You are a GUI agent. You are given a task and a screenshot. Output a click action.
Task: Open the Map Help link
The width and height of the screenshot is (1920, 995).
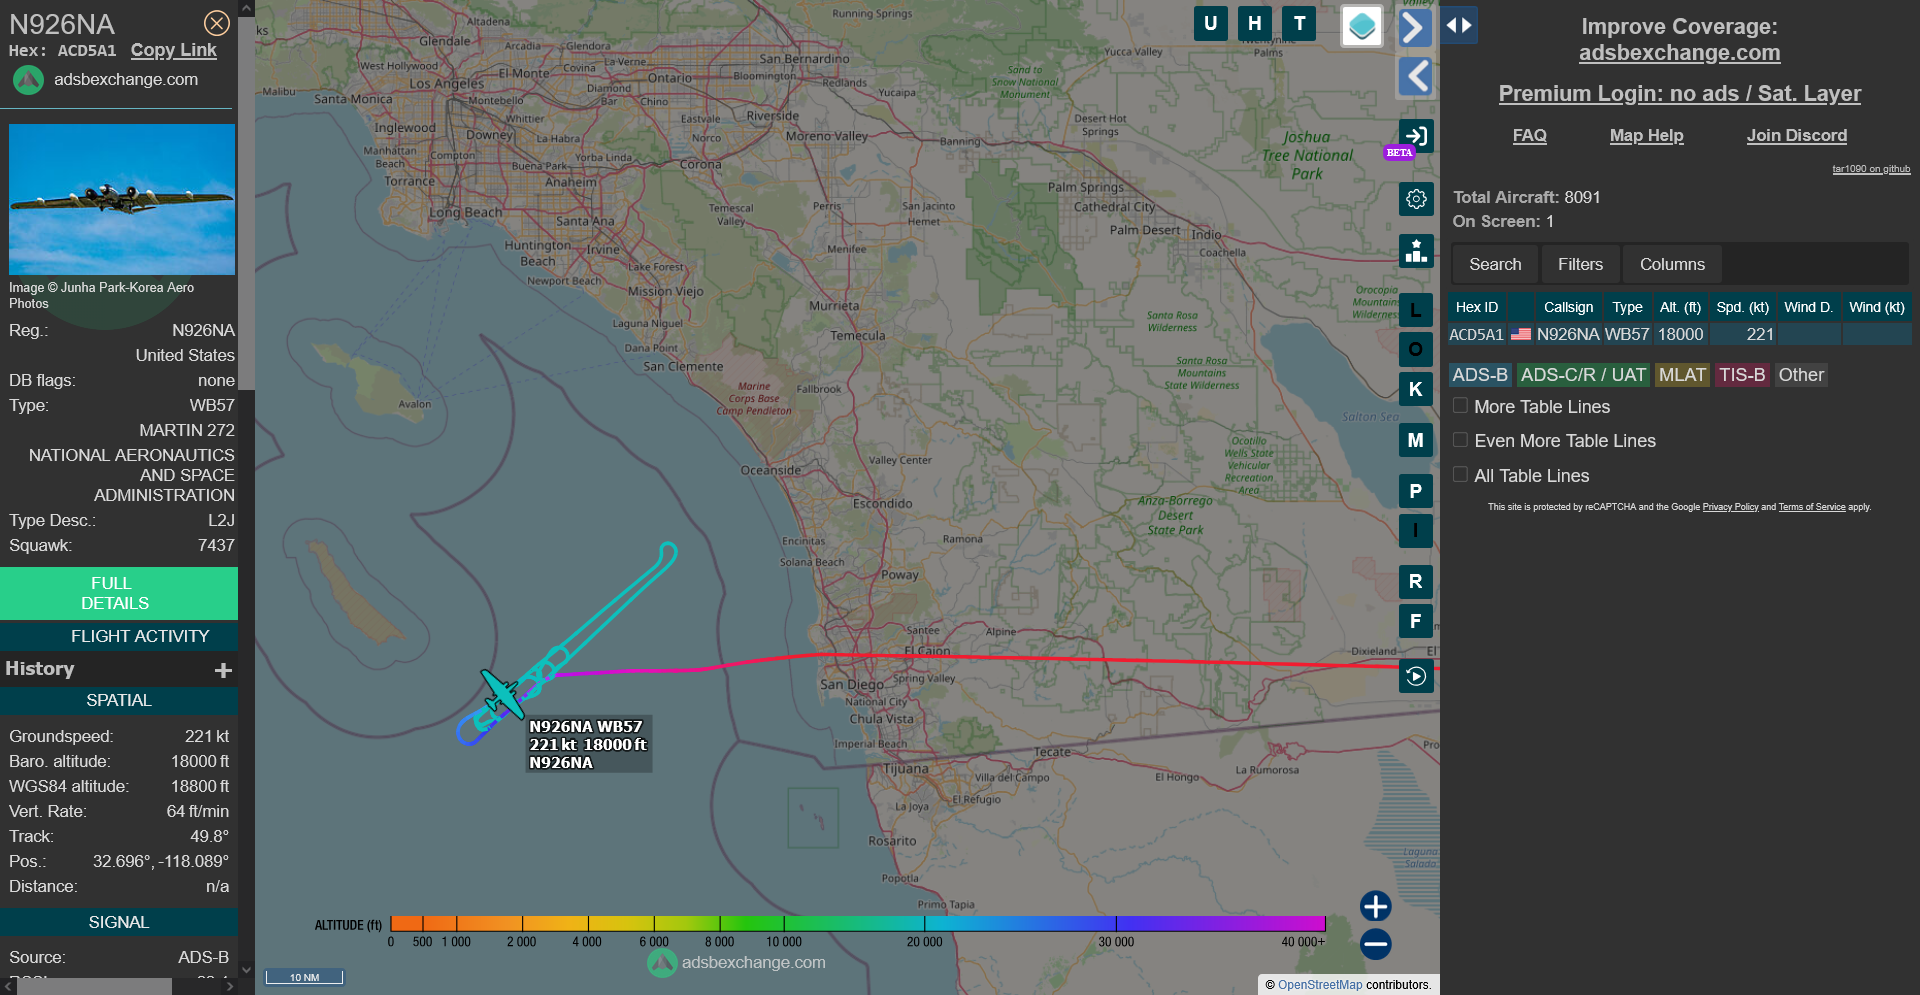(x=1646, y=136)
